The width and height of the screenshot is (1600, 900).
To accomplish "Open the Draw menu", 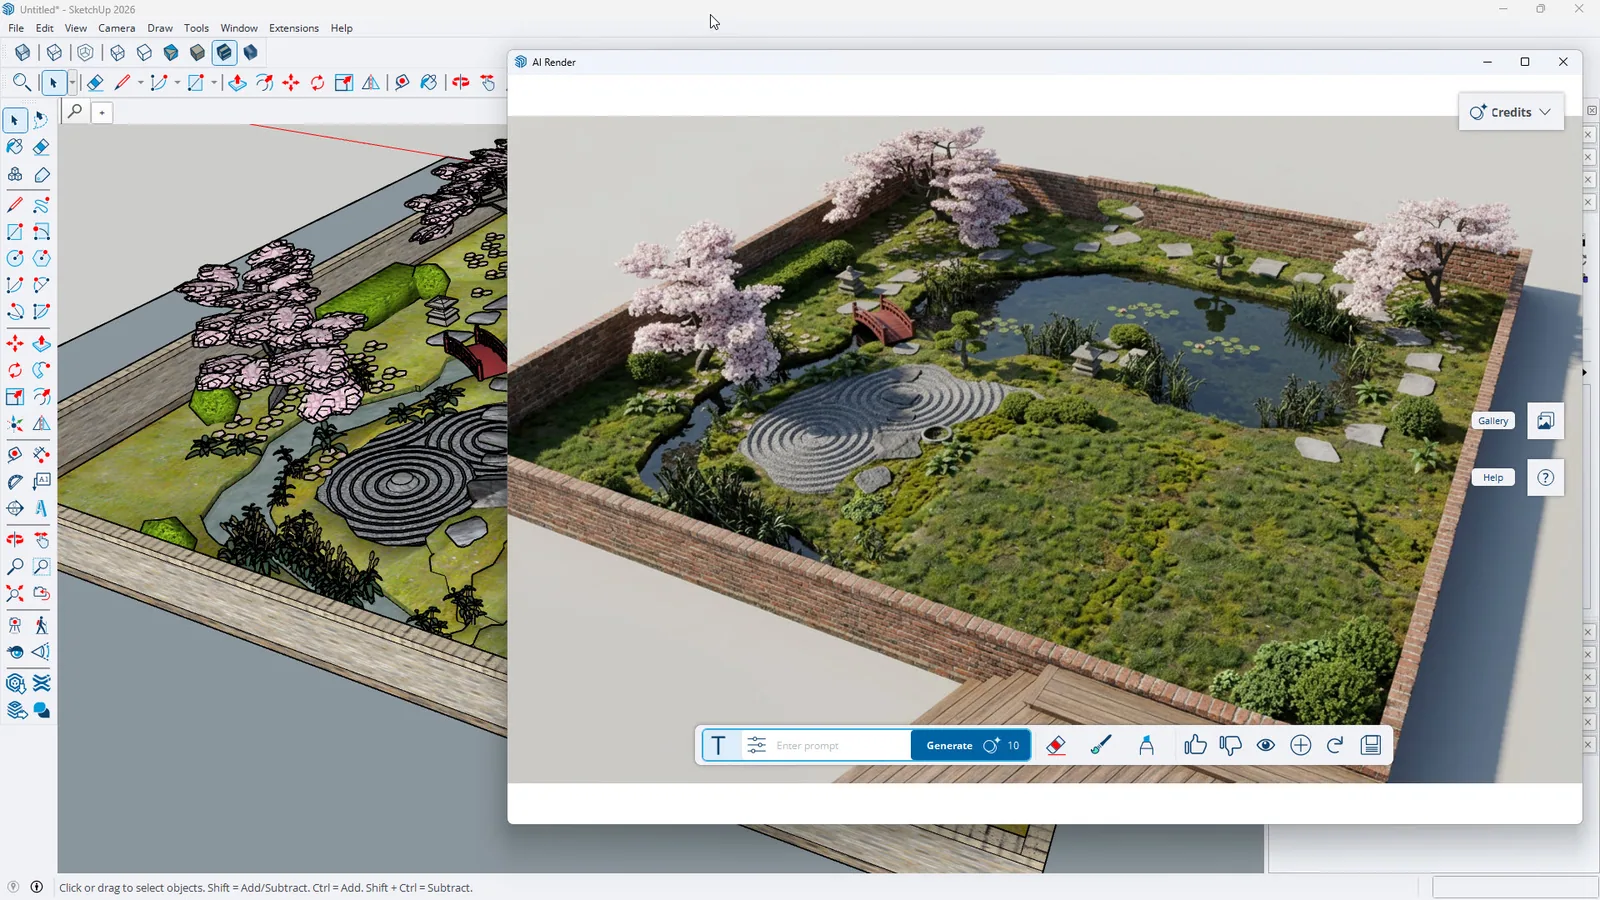I will (x=160, y=28).
